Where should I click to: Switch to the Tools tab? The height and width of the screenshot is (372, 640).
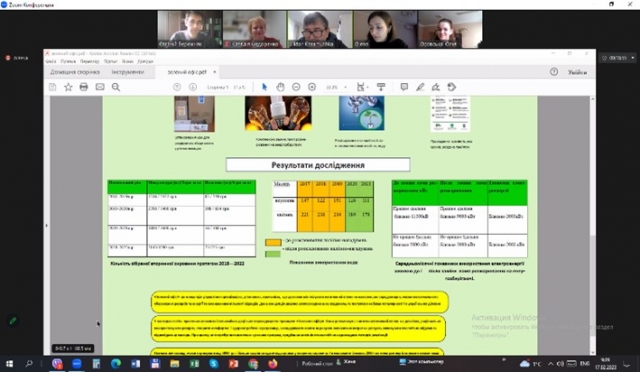[128, 72]
